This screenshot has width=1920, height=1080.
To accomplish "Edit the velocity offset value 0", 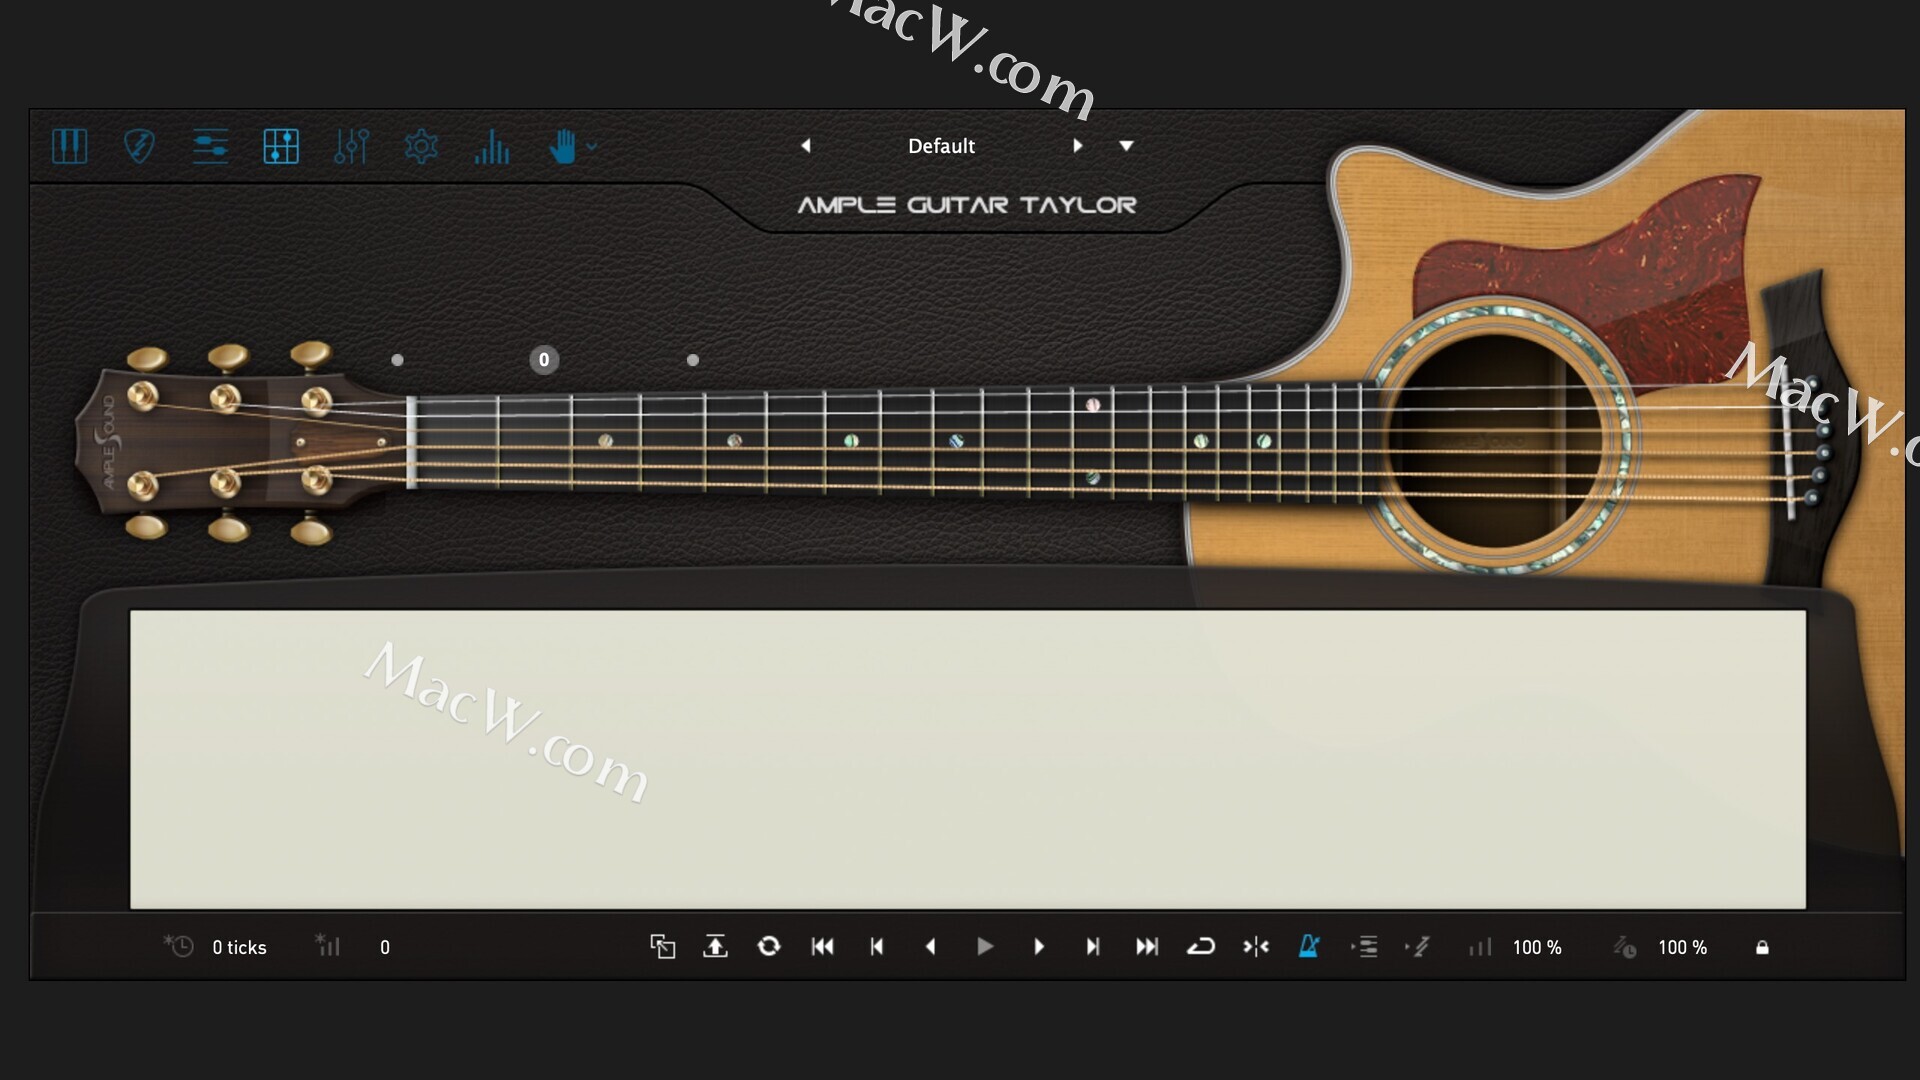I will [x=385, y=947].
